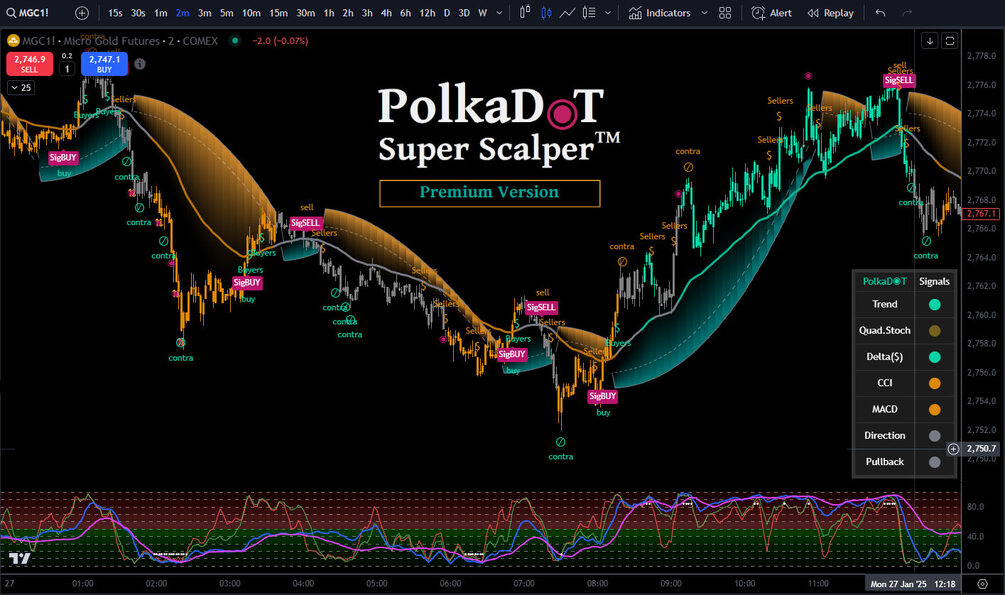Create a new Alert
This screenshot has height=595, width=1005.
[x=772, y=13]
